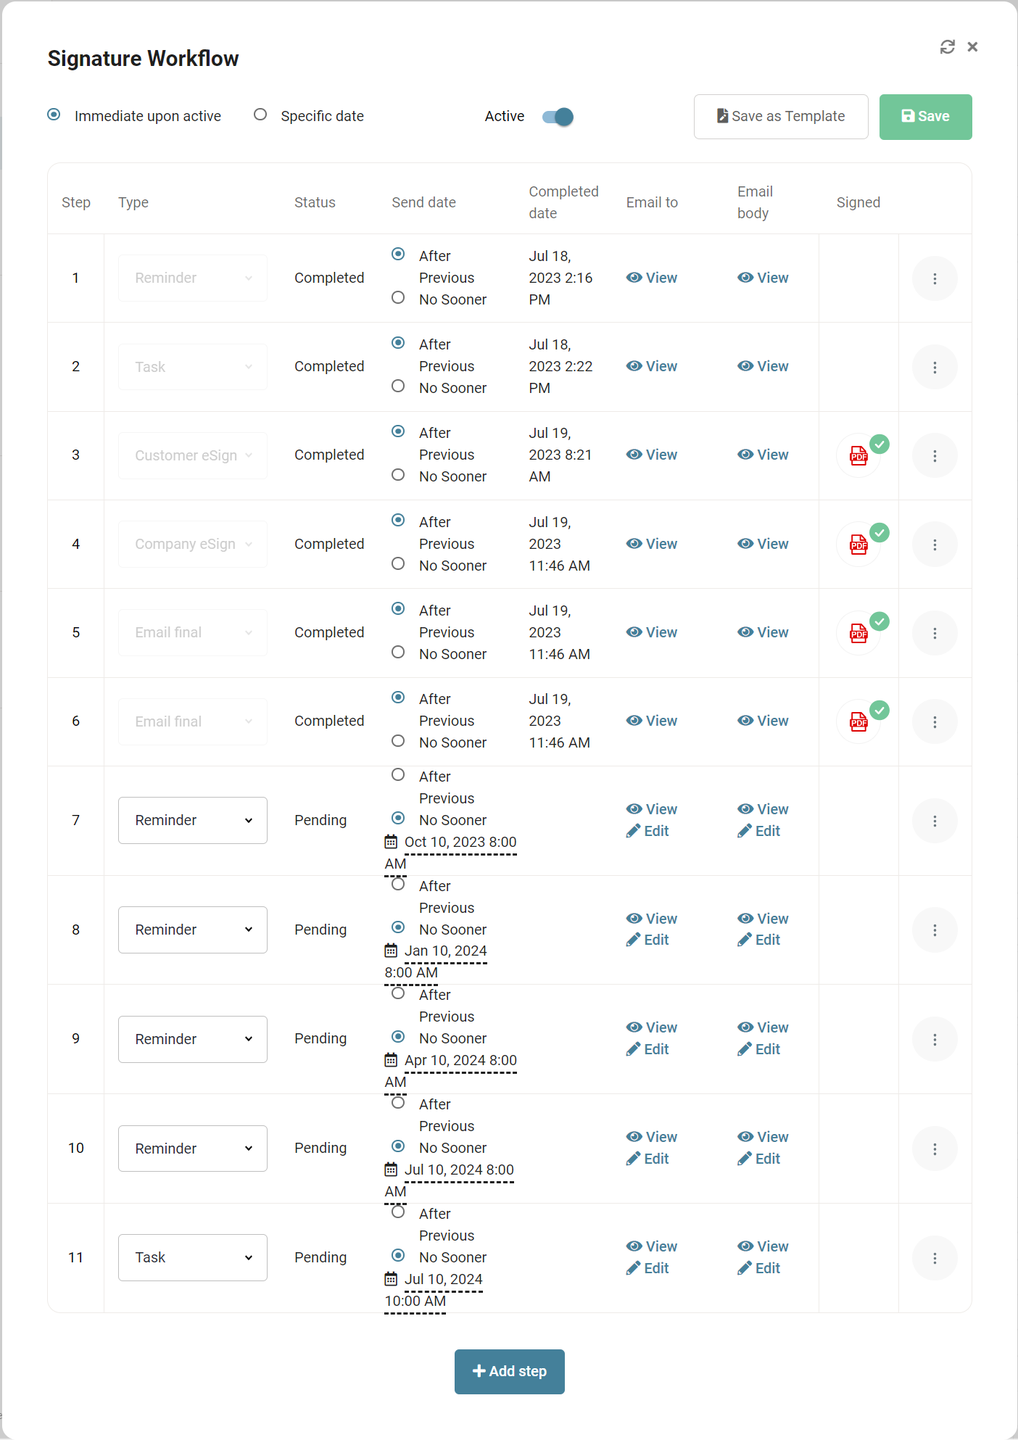Open the signed PDF icon for step 6
The height and width of the screenshot is (1440, 1018).
(859, 722)
